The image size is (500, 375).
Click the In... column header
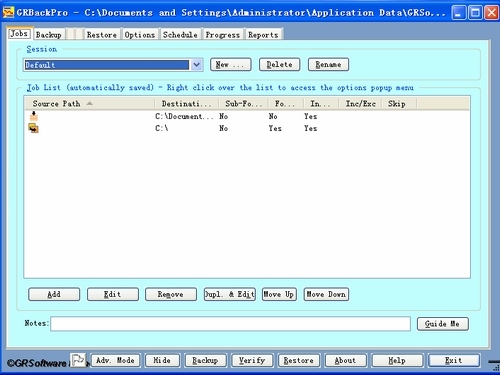(x=321, y=104)
